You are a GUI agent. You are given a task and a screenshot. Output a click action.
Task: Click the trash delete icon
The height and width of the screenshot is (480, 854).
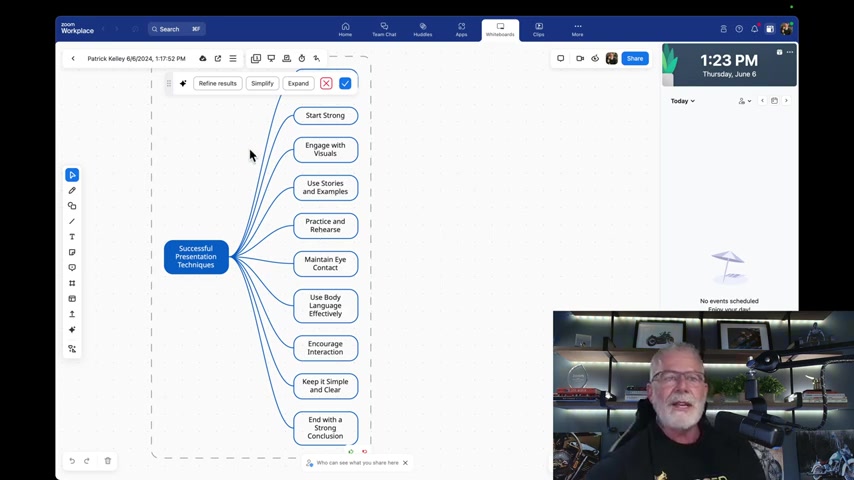pyautogui.click(x=108, y=461)
